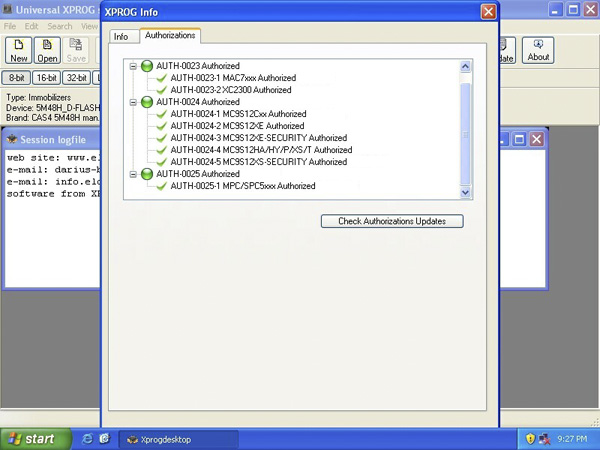Click the New file toolbar icon

tap(19, 50)
